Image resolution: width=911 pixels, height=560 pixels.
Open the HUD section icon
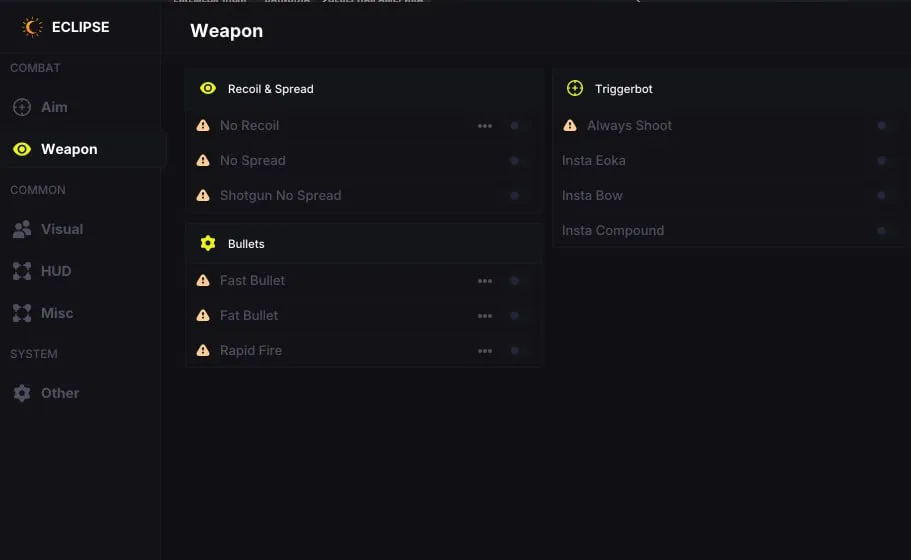point(22,271)
